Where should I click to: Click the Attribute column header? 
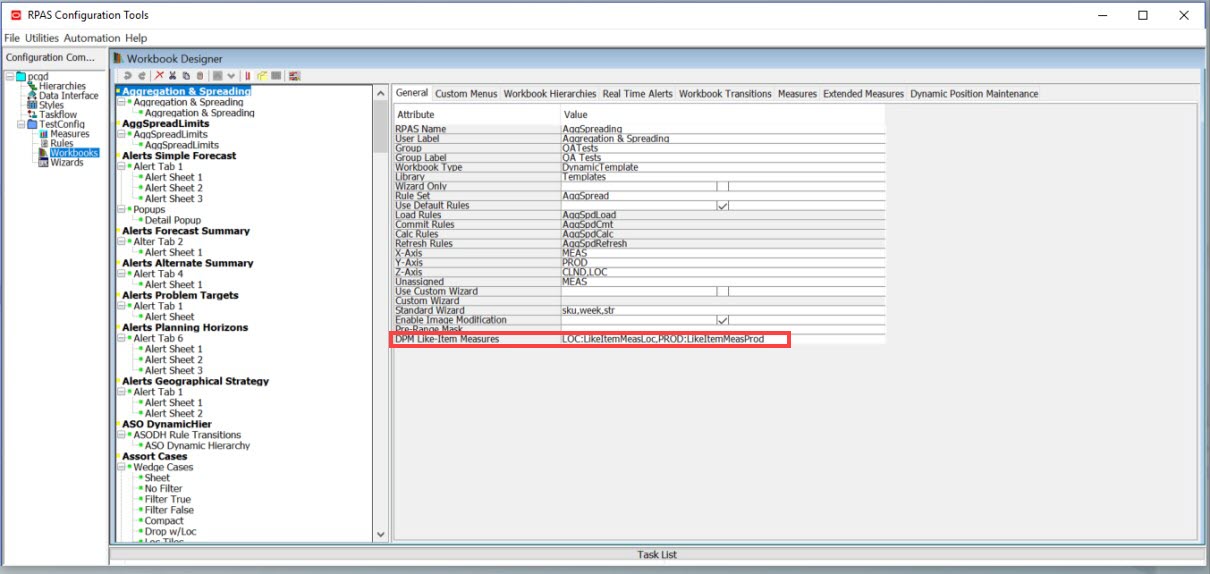[477, 114]
